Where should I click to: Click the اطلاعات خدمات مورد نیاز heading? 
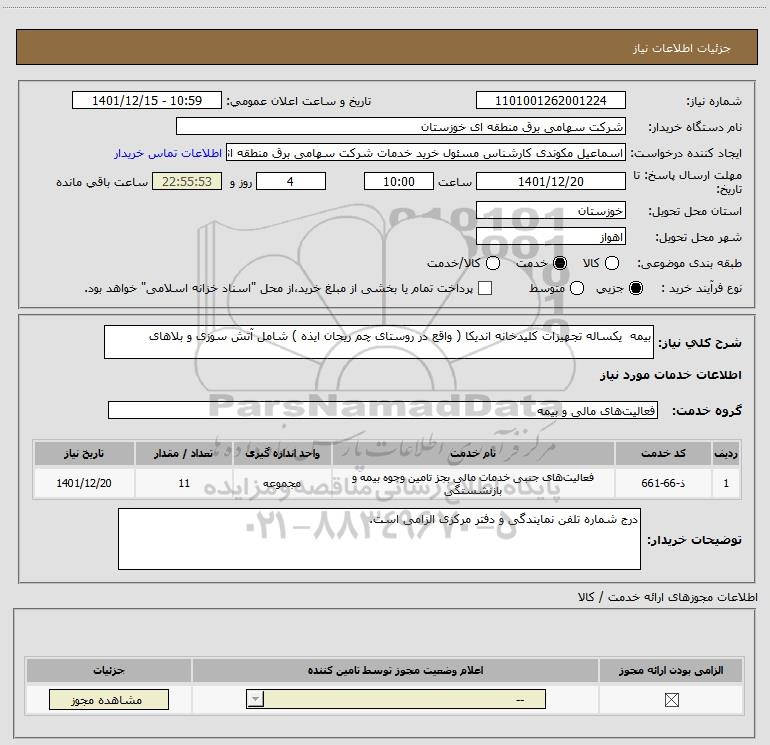coord(670,375)
